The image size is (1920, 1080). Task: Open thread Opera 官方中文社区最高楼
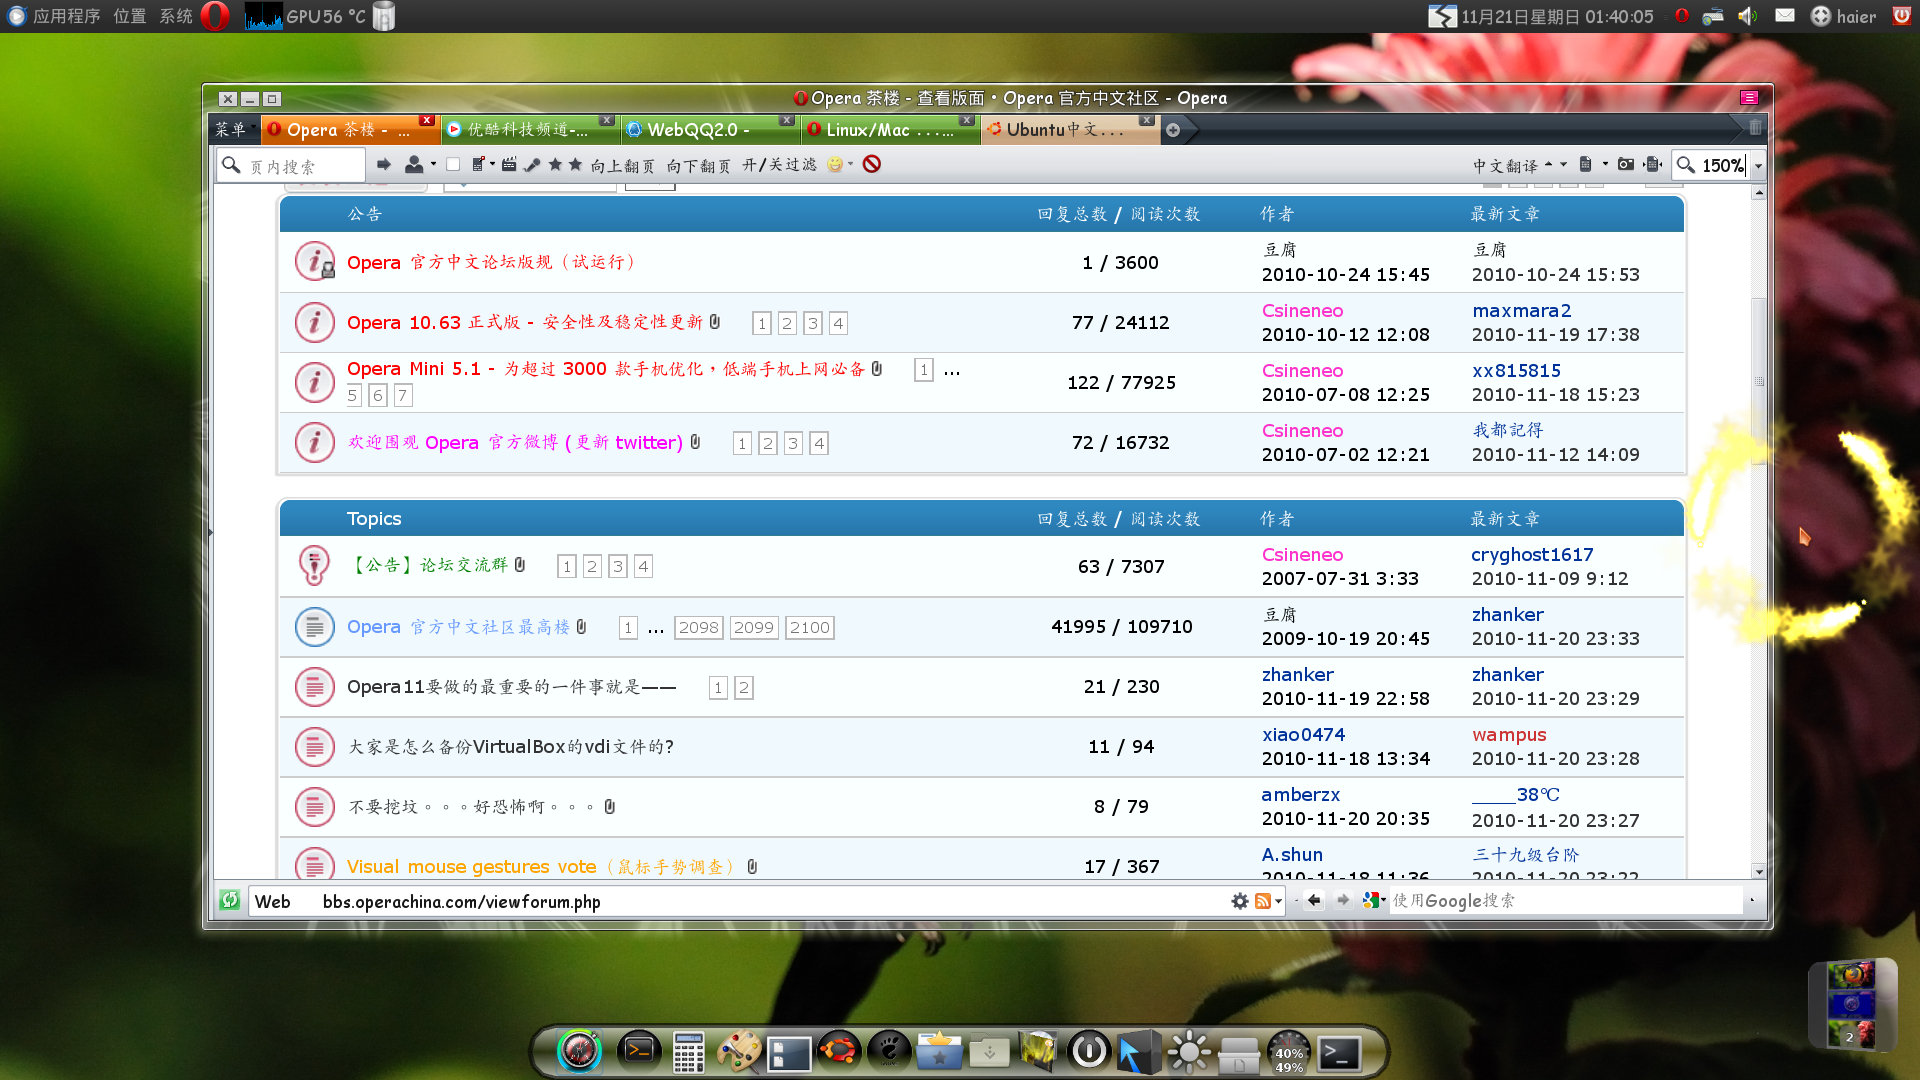(x=458, y=627)
